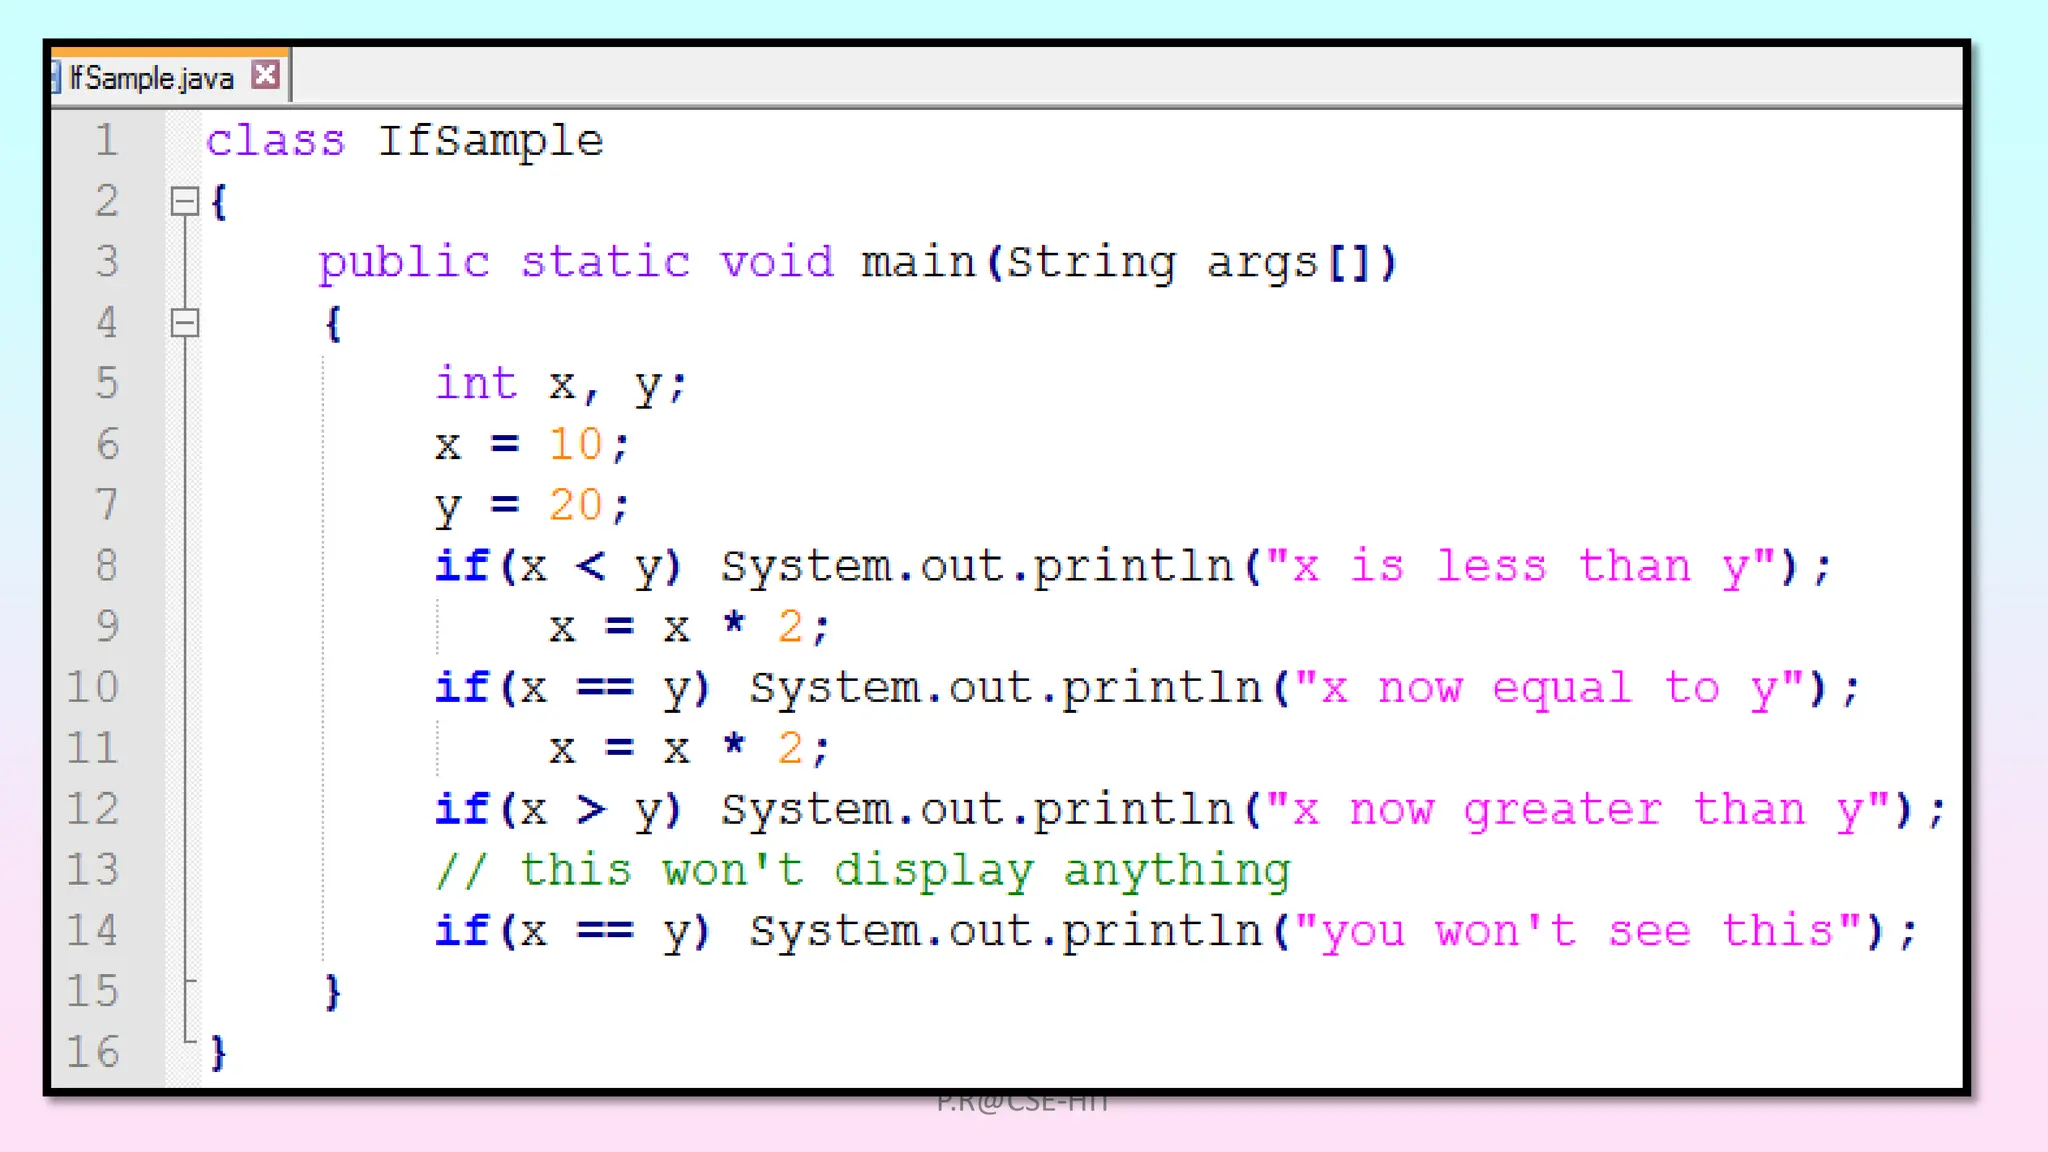Click the string "x now greater than y"

(x=1577, y=810)
